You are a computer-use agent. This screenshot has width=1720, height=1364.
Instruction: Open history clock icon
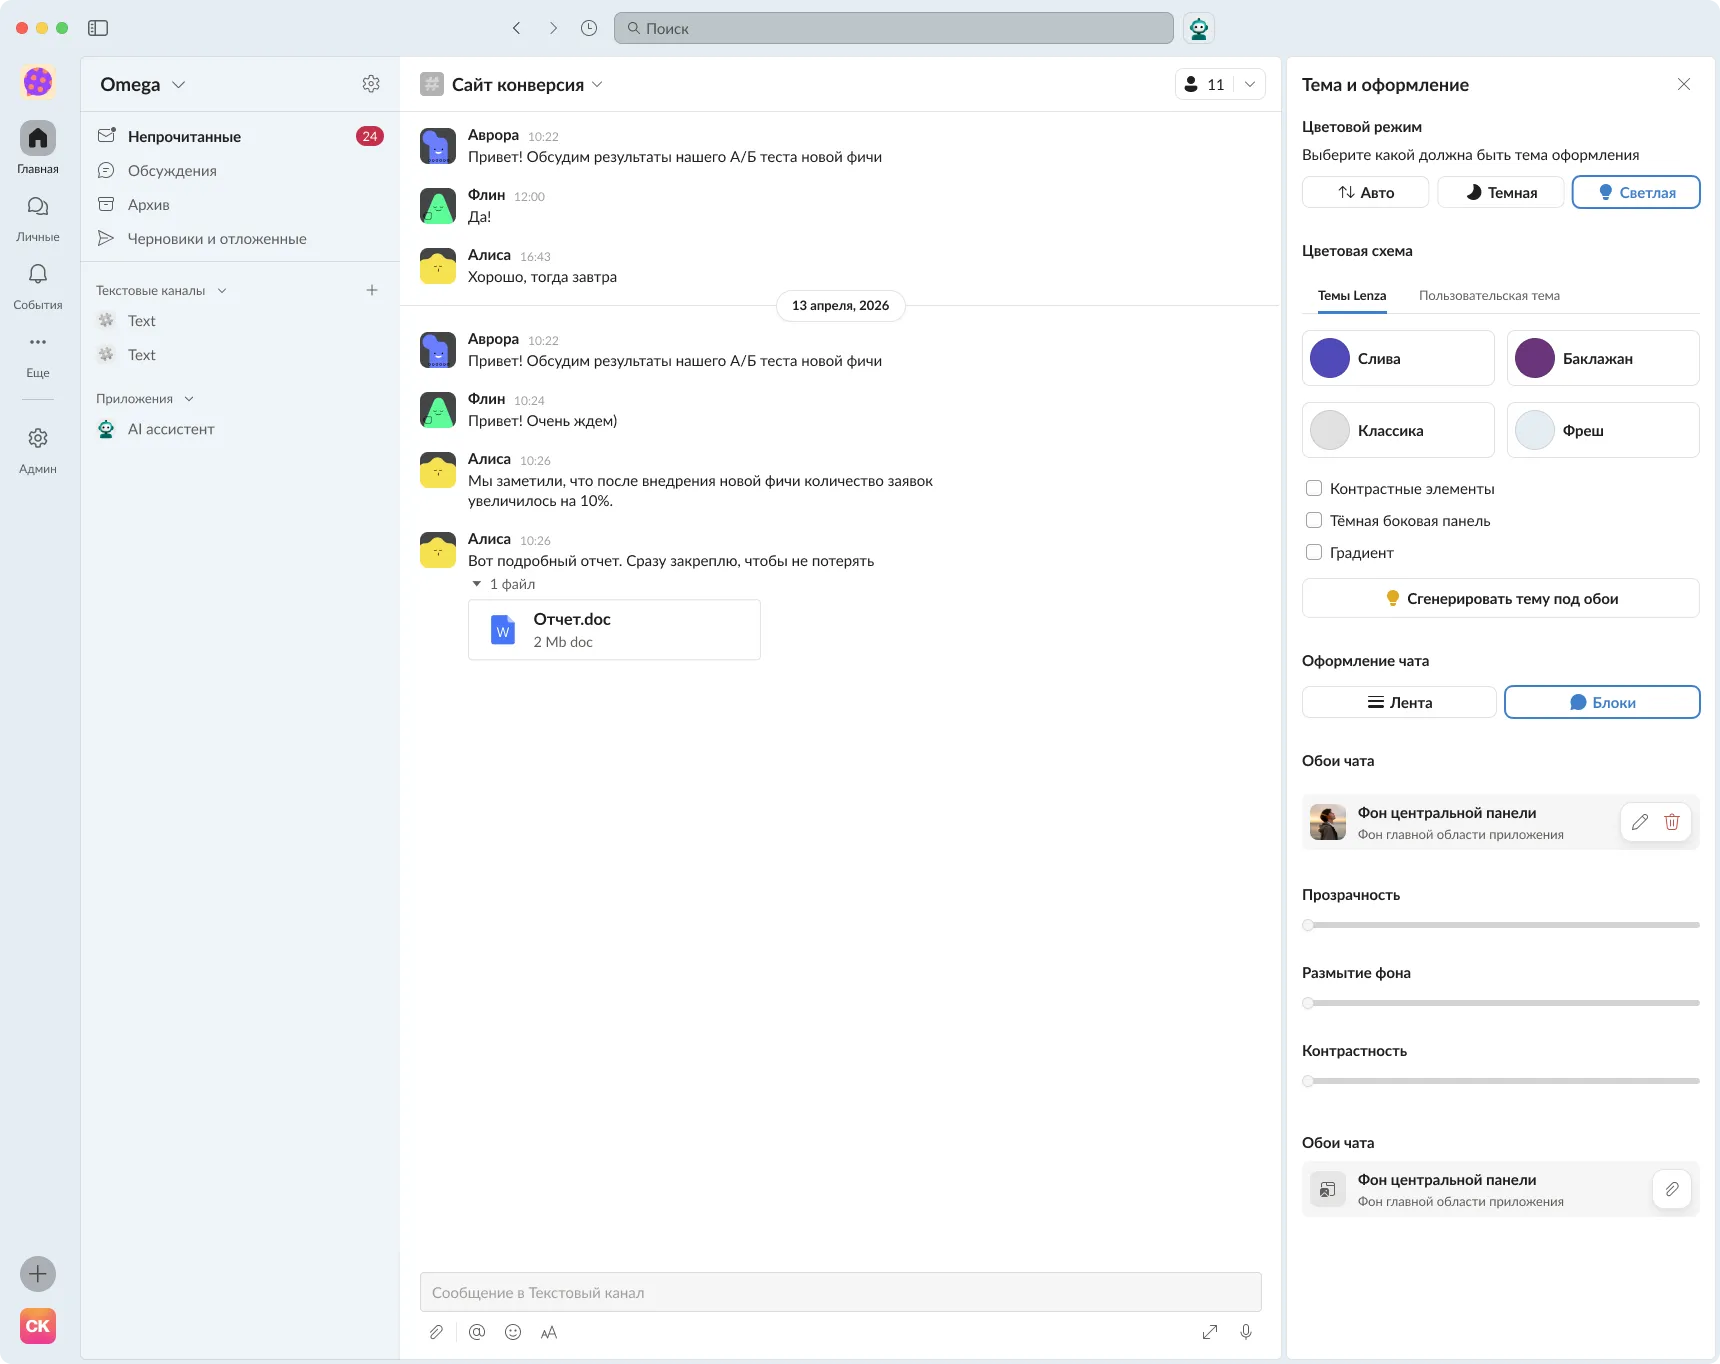click(589, 28)
